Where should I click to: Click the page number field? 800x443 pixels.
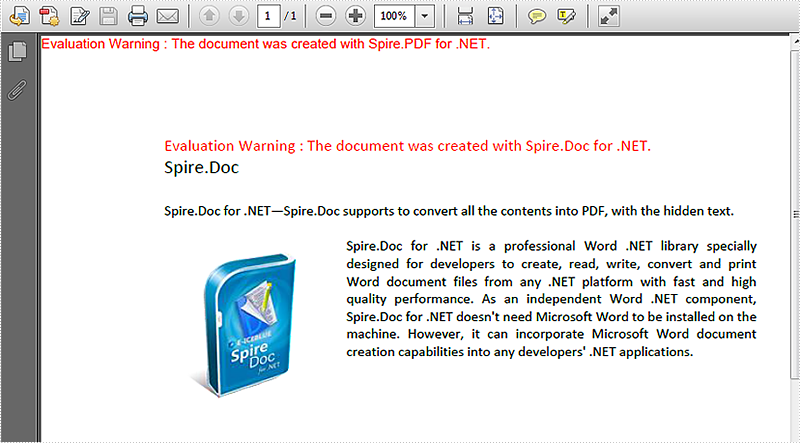point(268,16)
